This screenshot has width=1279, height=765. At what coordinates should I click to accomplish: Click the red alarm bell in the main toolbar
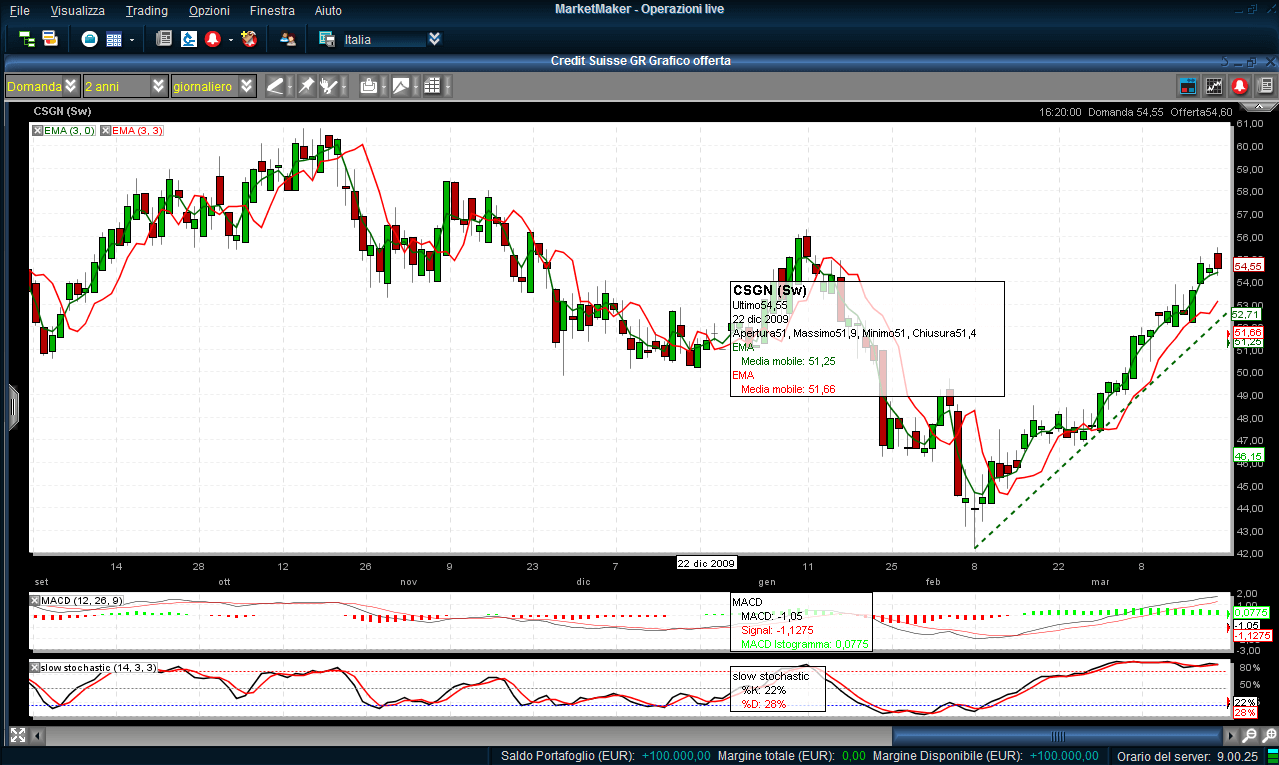point(212,39)
